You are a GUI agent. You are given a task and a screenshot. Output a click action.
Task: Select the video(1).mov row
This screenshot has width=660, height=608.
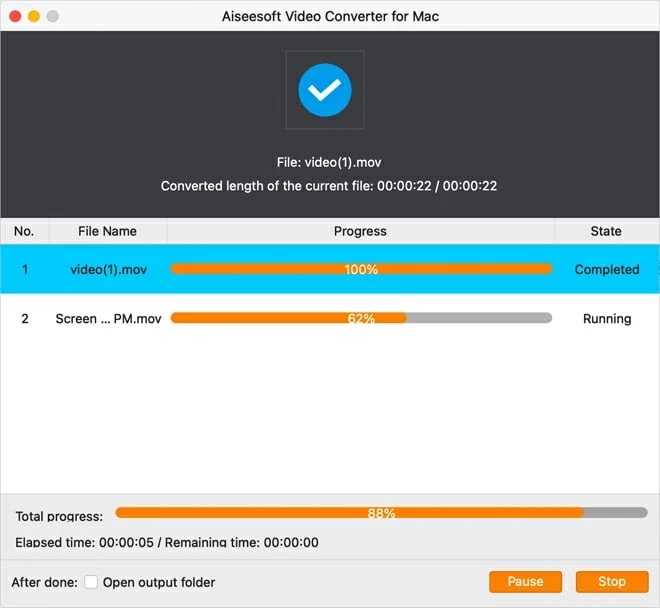(x=330, y=269)
